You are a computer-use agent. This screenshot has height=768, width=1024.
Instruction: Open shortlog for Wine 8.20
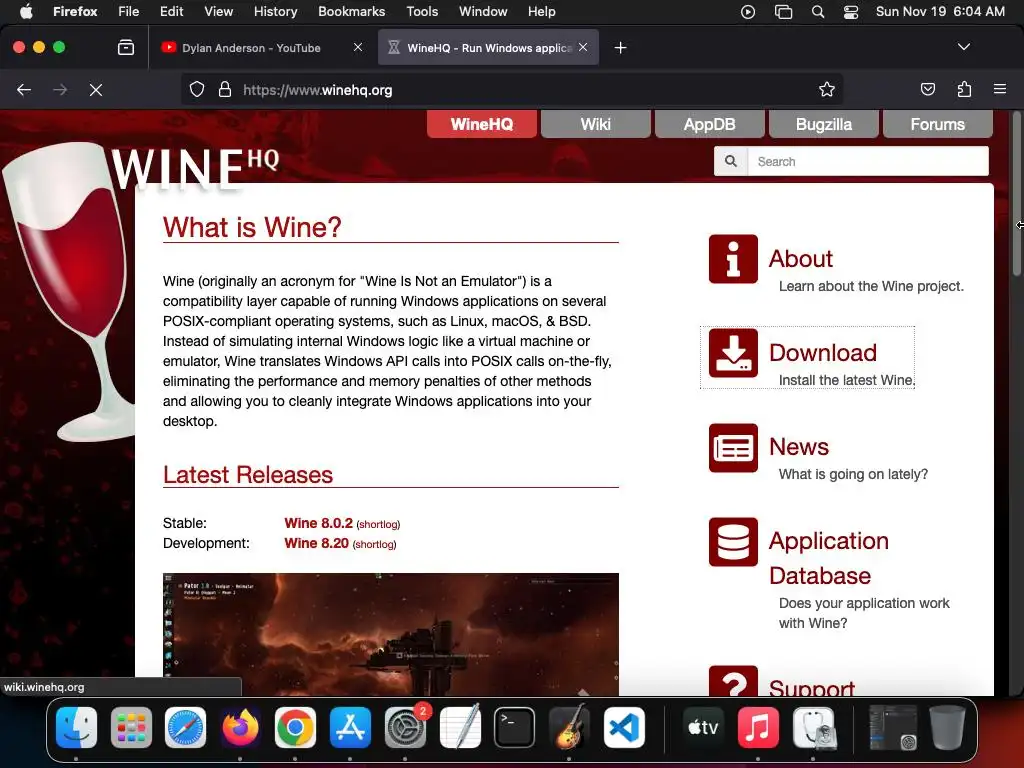pyautogui.click(x=374, y=545)
